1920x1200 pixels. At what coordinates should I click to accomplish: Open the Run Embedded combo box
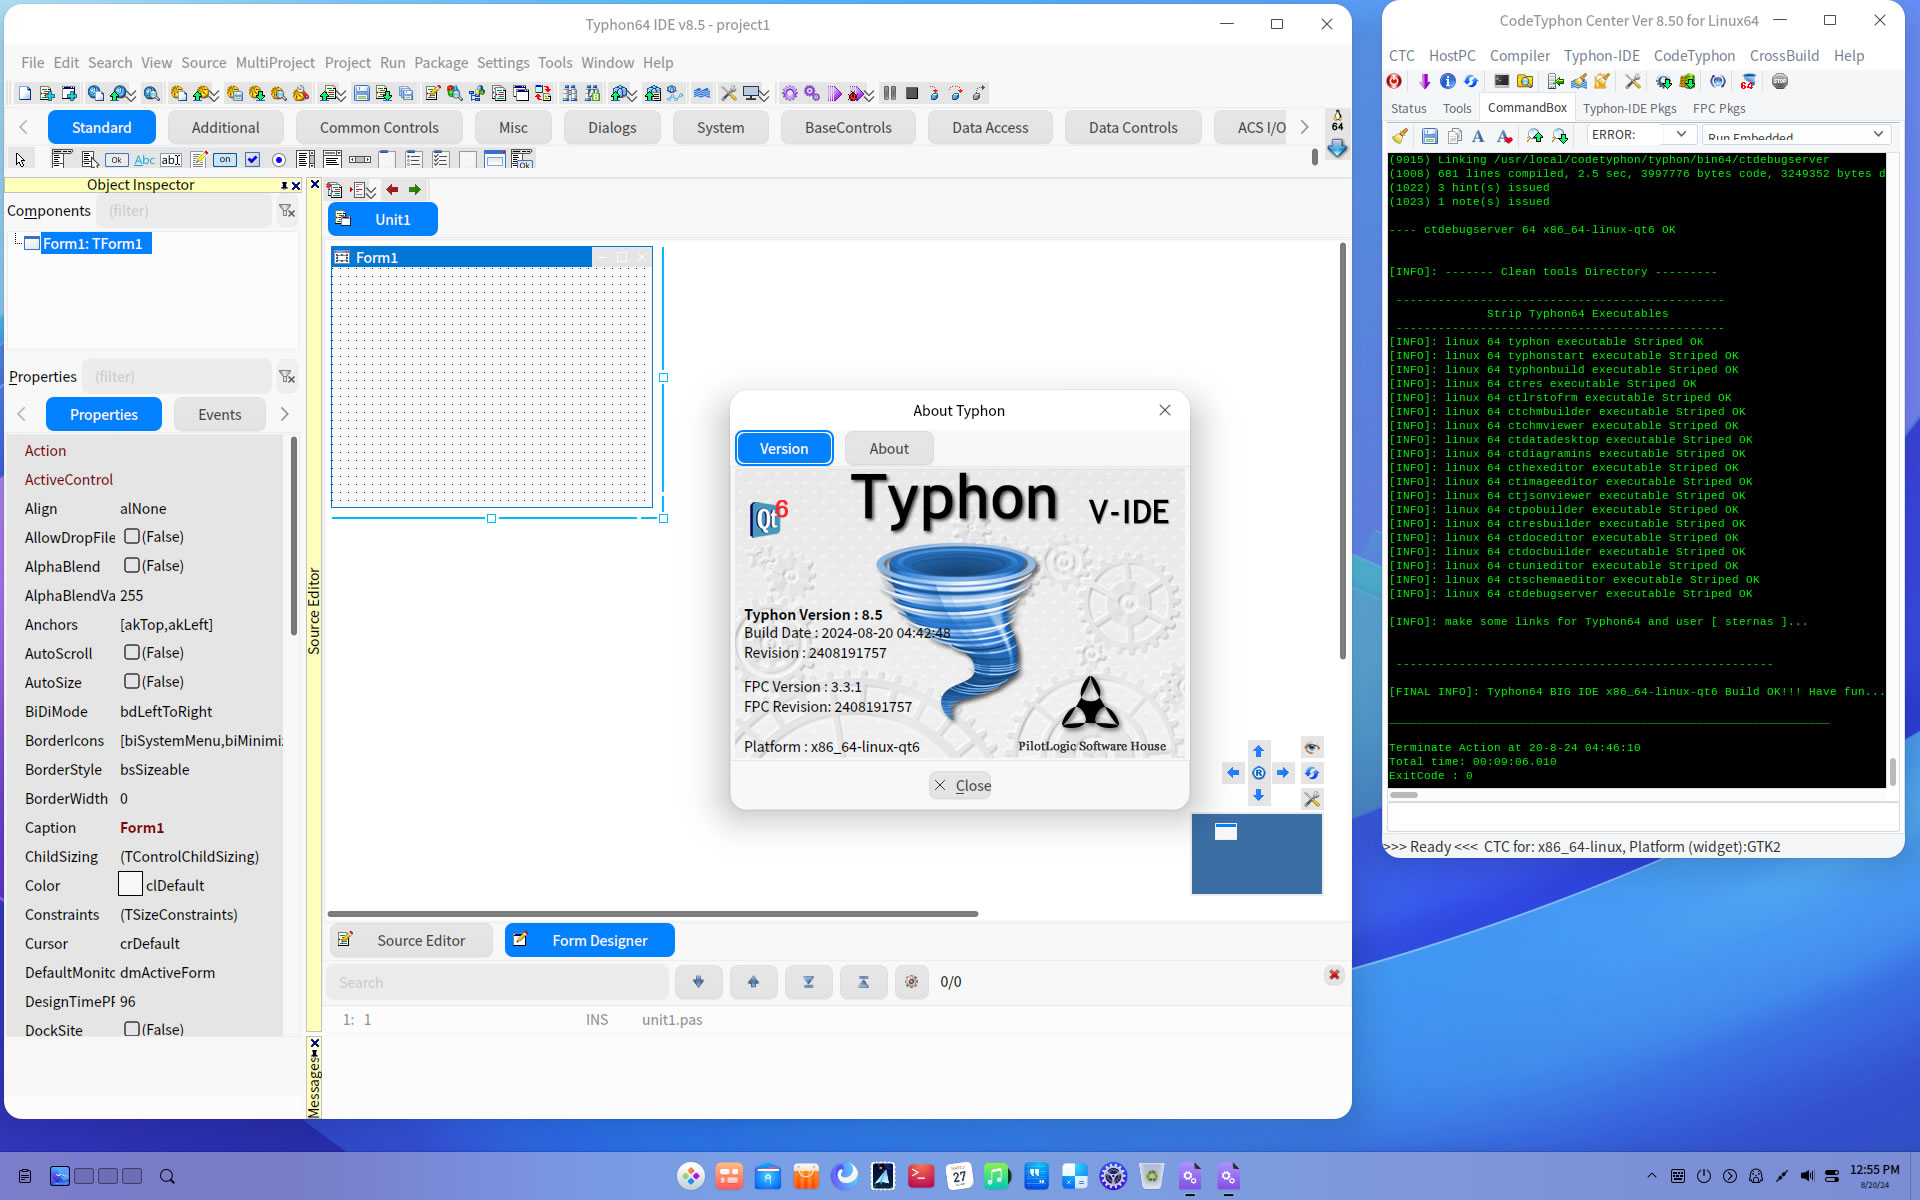1796,134
